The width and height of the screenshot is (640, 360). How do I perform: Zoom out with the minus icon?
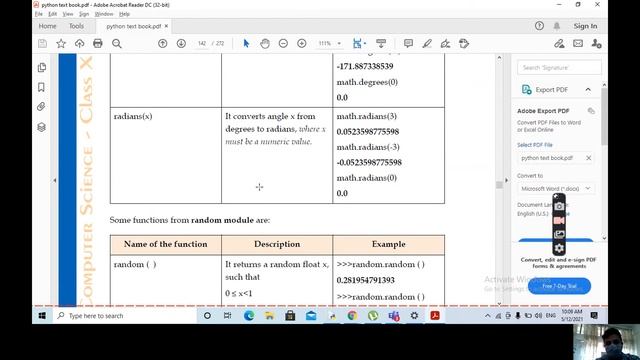tap(283, 43)
